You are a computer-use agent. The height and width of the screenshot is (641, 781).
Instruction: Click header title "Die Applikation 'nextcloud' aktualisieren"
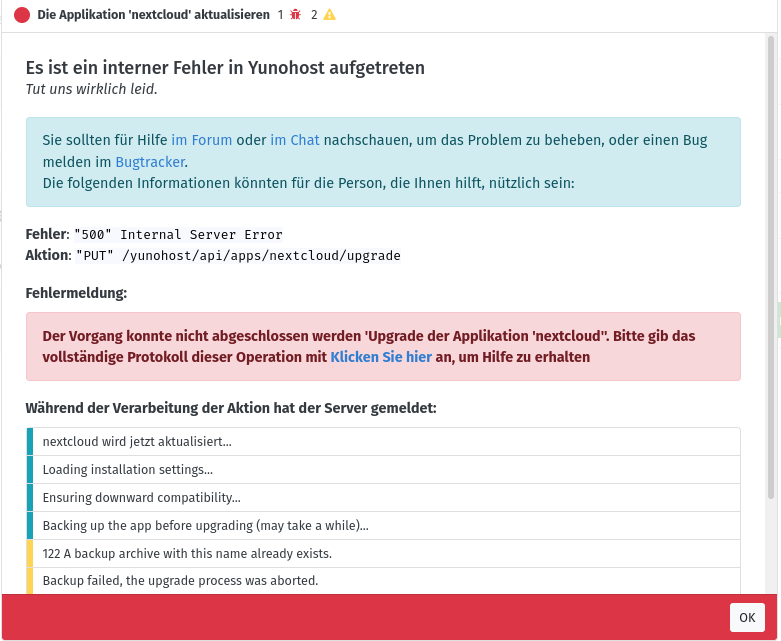click(x=153, y=15)
